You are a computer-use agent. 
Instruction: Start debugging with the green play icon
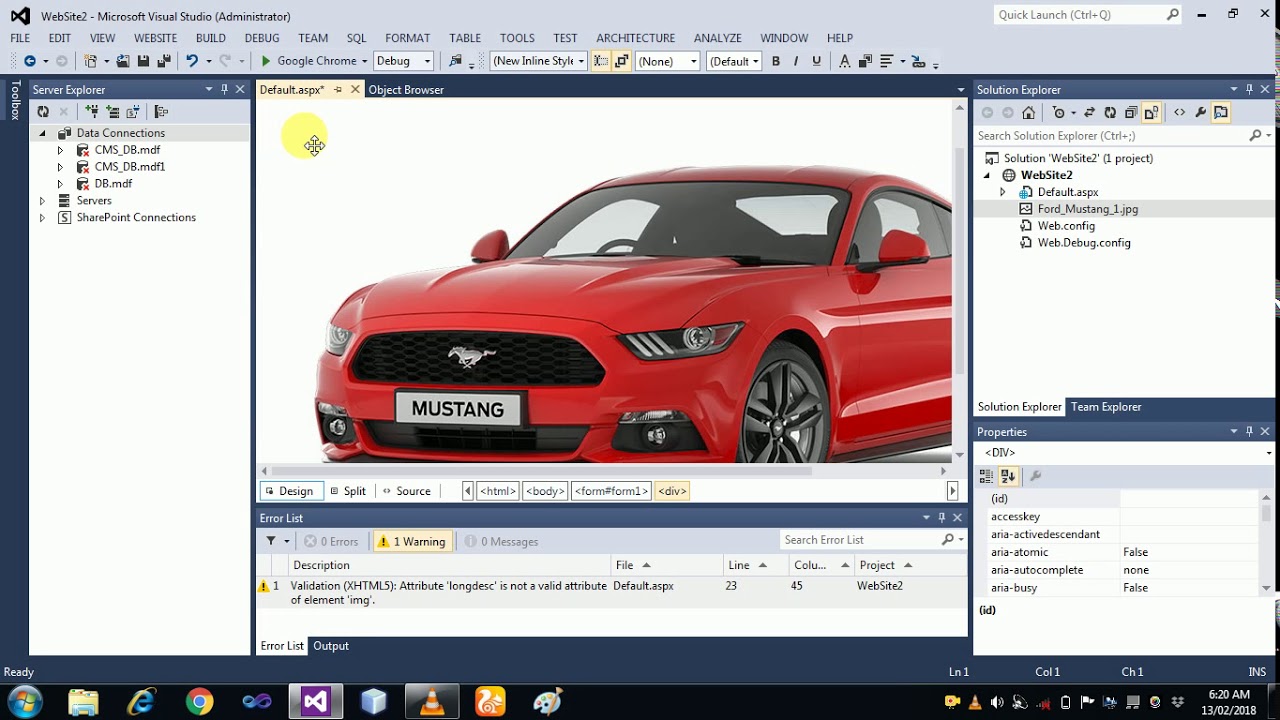pyautogui.click(x=266, y=61)
